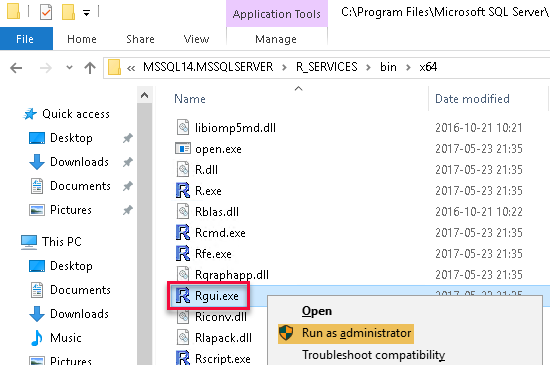This screenshot has height=365, width=550.
Task: Click date 2016-10-21 10:22 for Rblas.dll
Action: [x=479, y=212]
